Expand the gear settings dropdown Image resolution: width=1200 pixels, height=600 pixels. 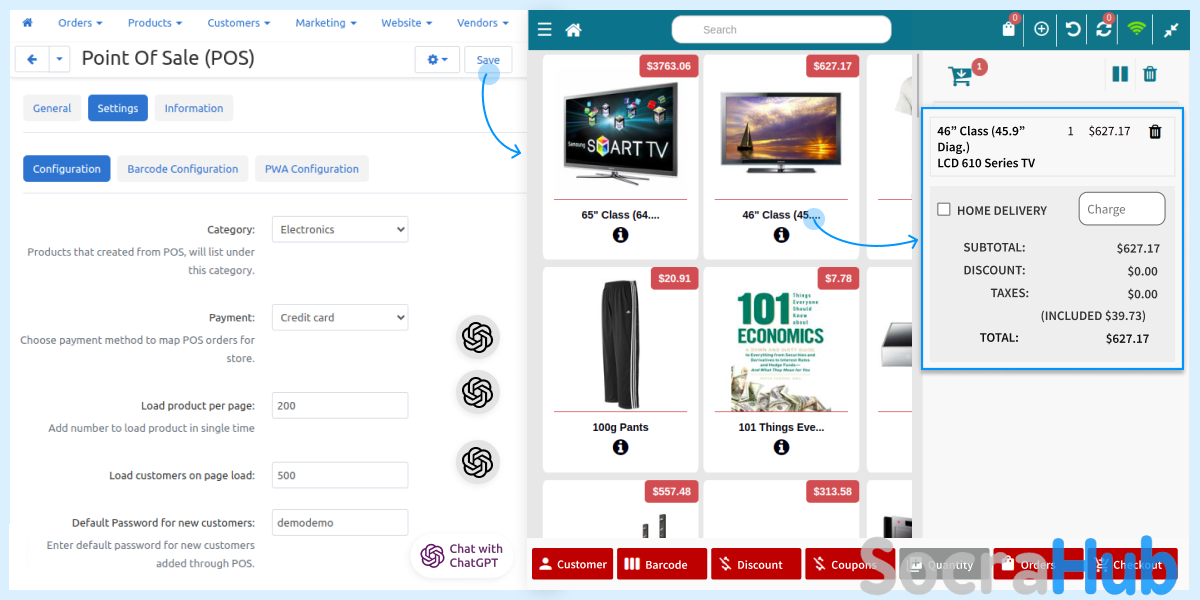(437, 60)
